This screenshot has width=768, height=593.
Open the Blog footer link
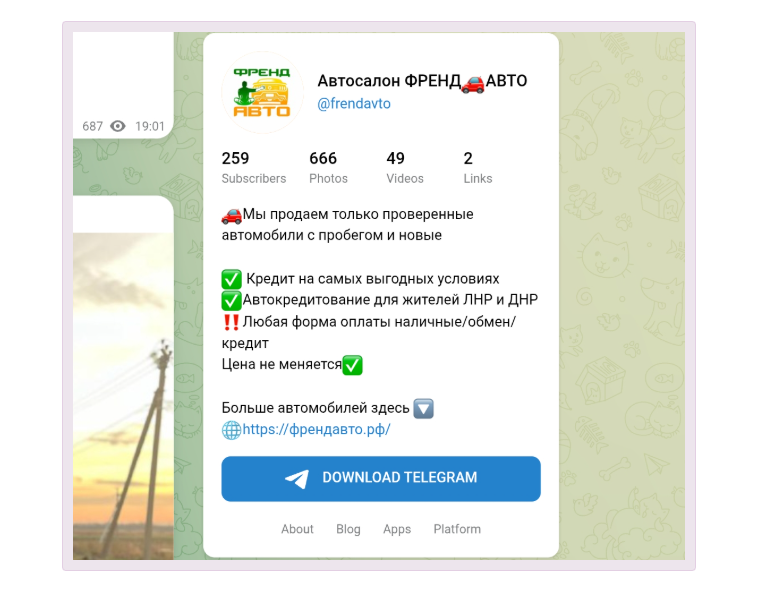pyautogui.click(x=348, y=529)
